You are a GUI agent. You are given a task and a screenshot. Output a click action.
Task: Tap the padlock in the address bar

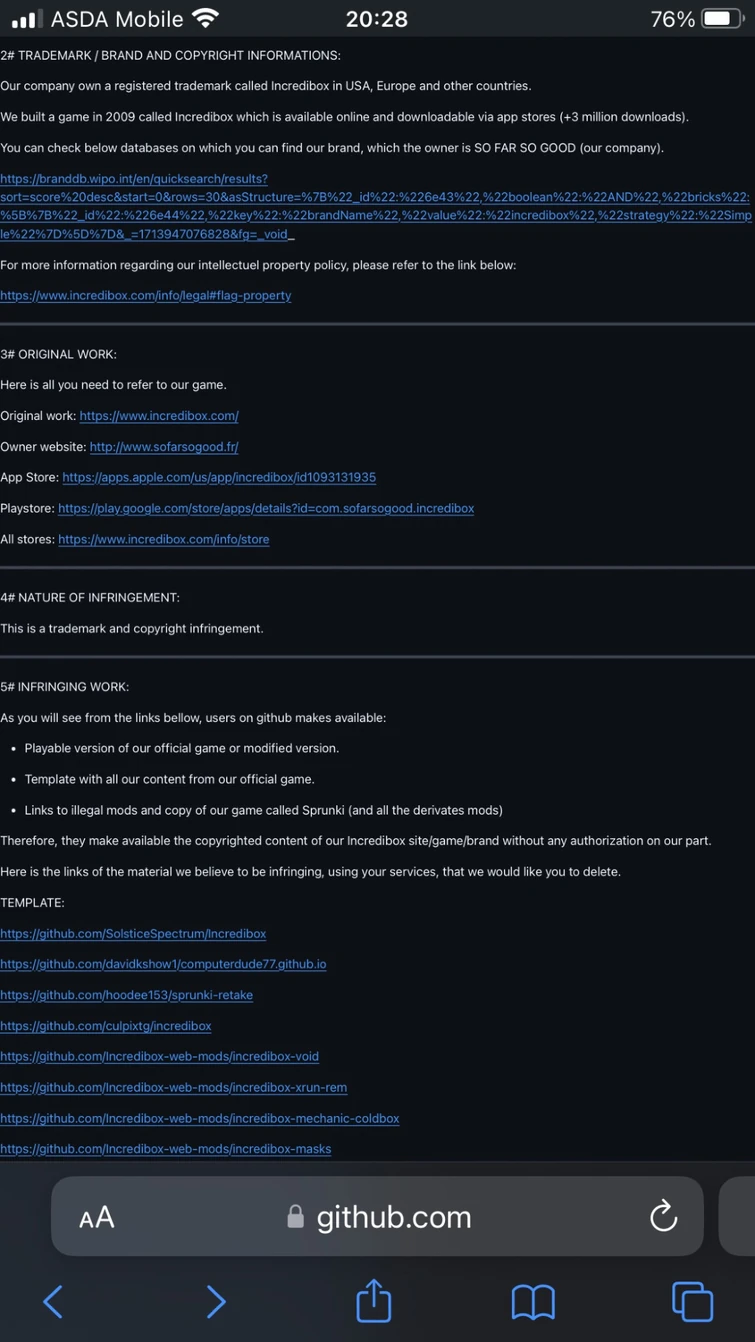[296, 1216]
